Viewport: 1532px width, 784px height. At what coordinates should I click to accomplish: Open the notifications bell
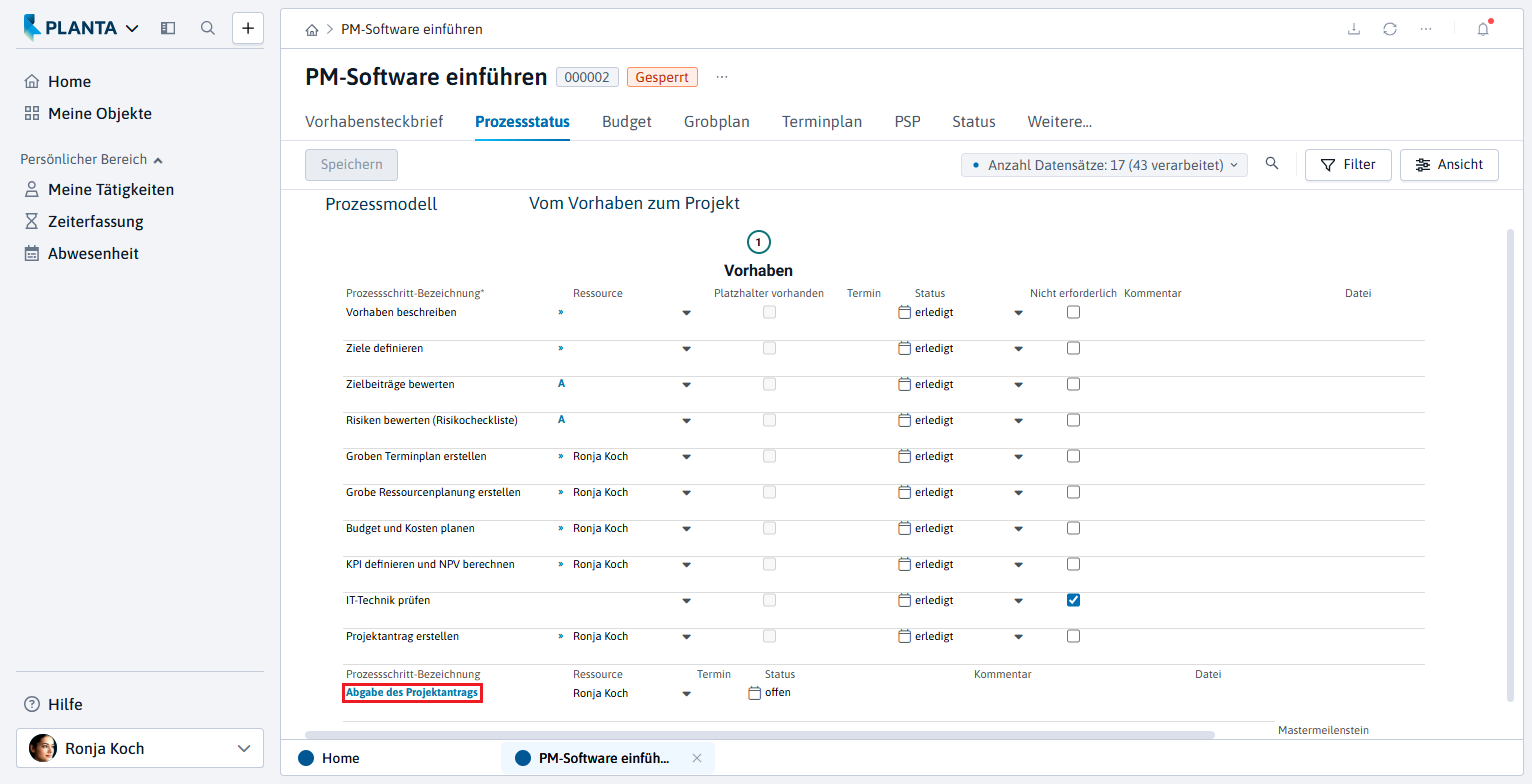pyautogui.click(x=1483, y=29)
